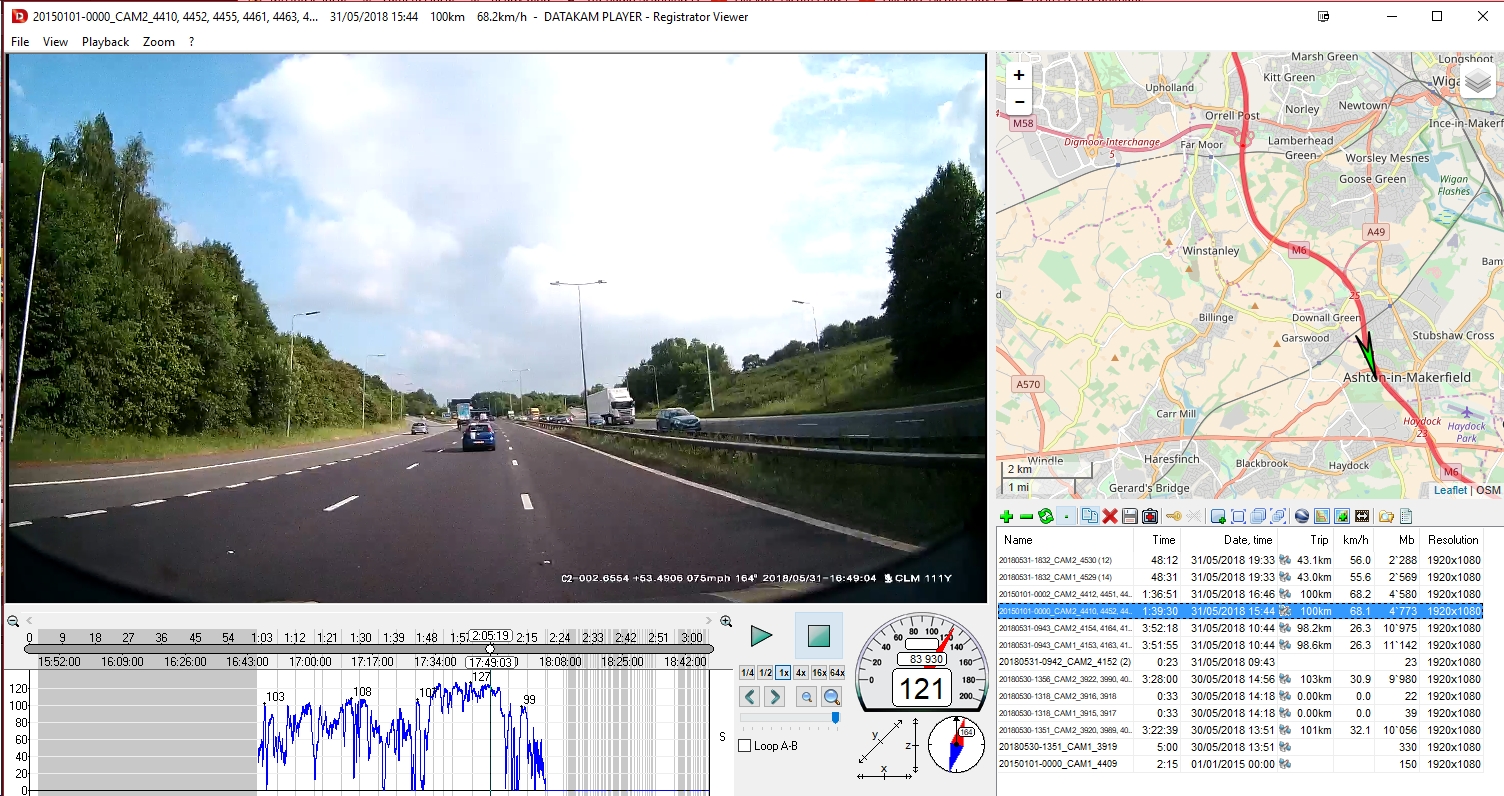The width and height of the screenshot is (1504, 796).
Task: Click the document list icon
Action: coord(1406,516)
